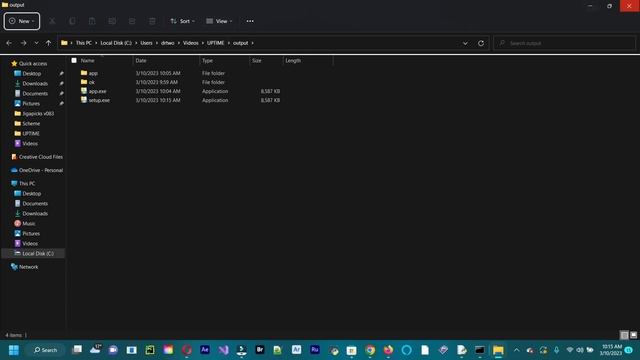
Task: Open the Scheme folder in sidebar
Action: 31,124
